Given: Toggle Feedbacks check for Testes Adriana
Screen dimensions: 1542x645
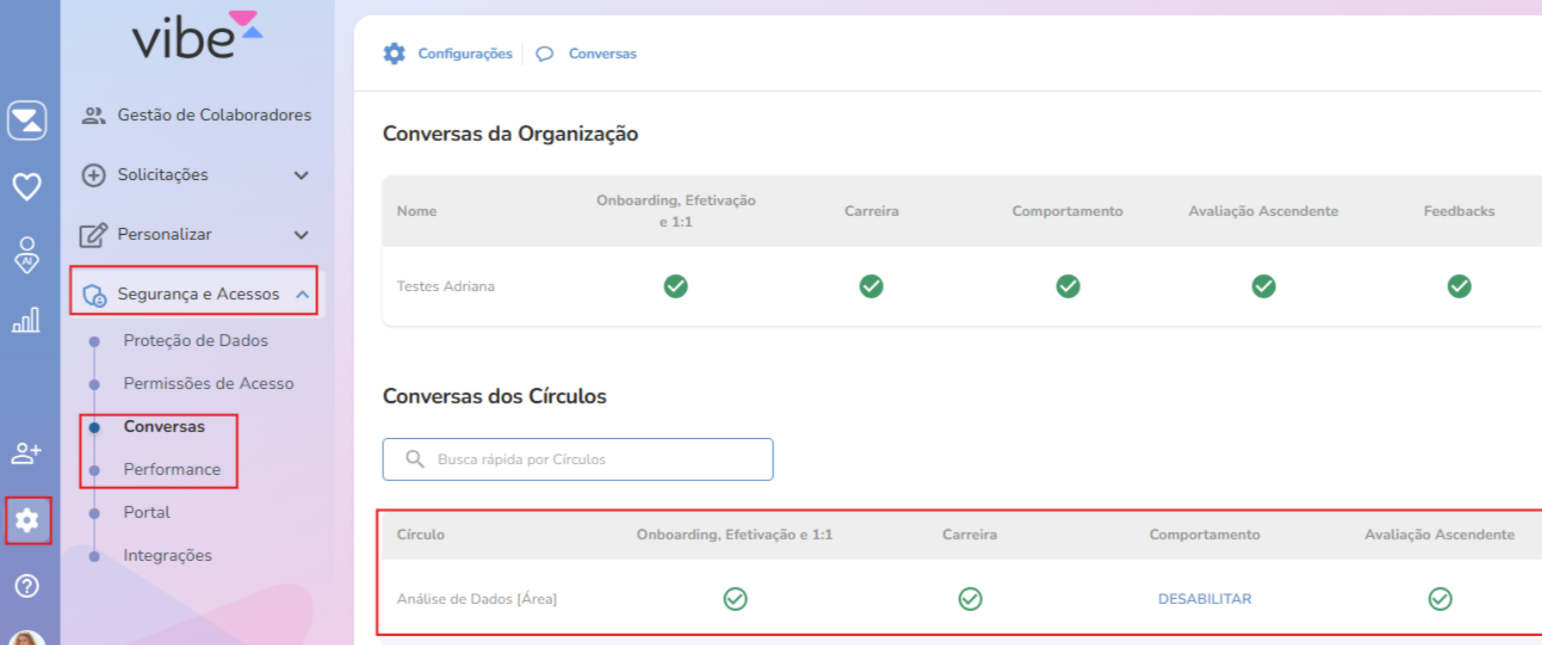Looking at the screenshot, I should 1459,287.
